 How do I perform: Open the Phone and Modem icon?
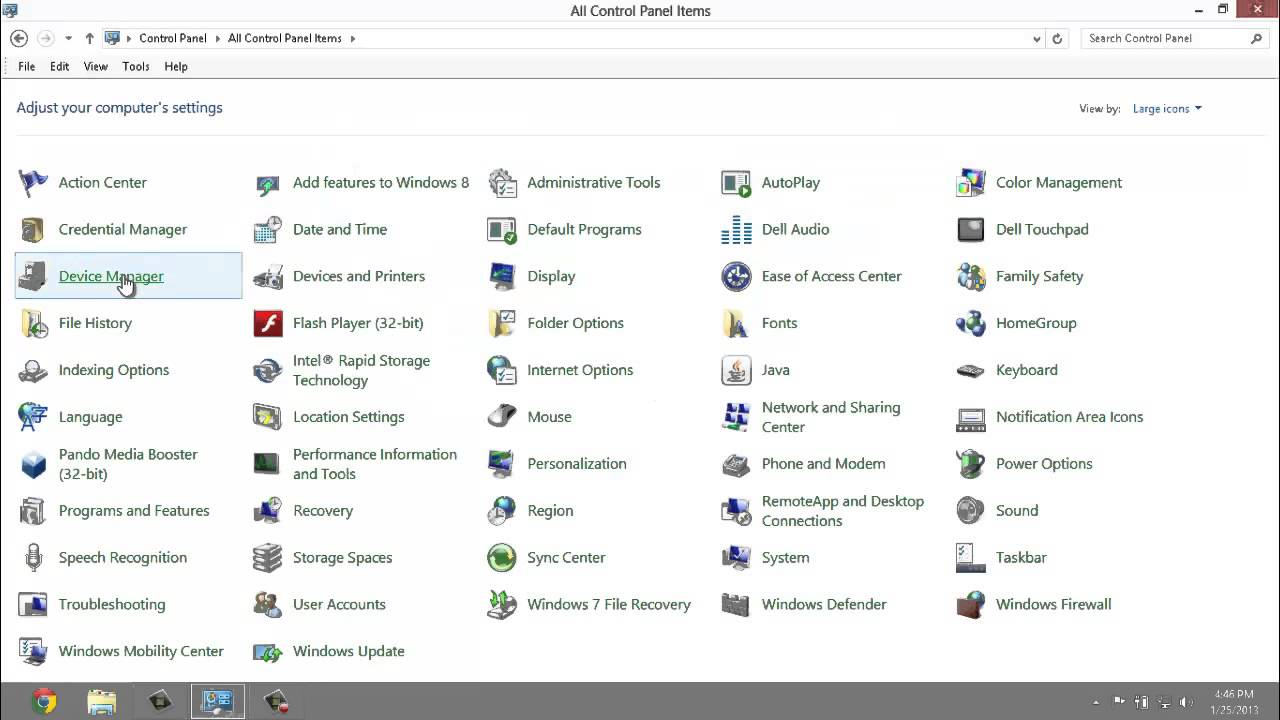tap(736, 464)
